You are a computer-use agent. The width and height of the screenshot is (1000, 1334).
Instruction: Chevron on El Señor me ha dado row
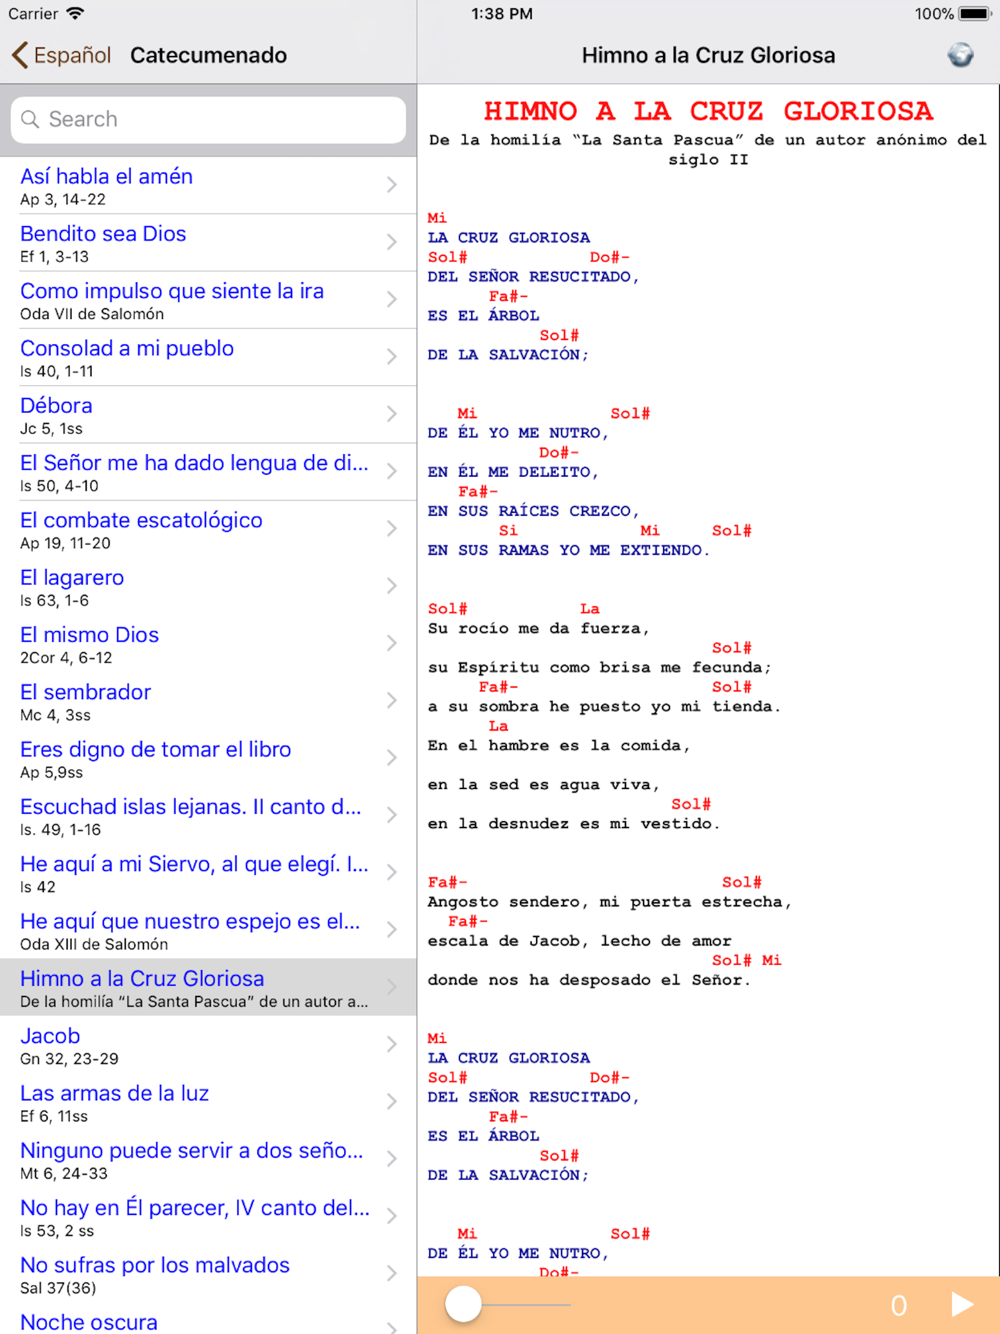392,472
